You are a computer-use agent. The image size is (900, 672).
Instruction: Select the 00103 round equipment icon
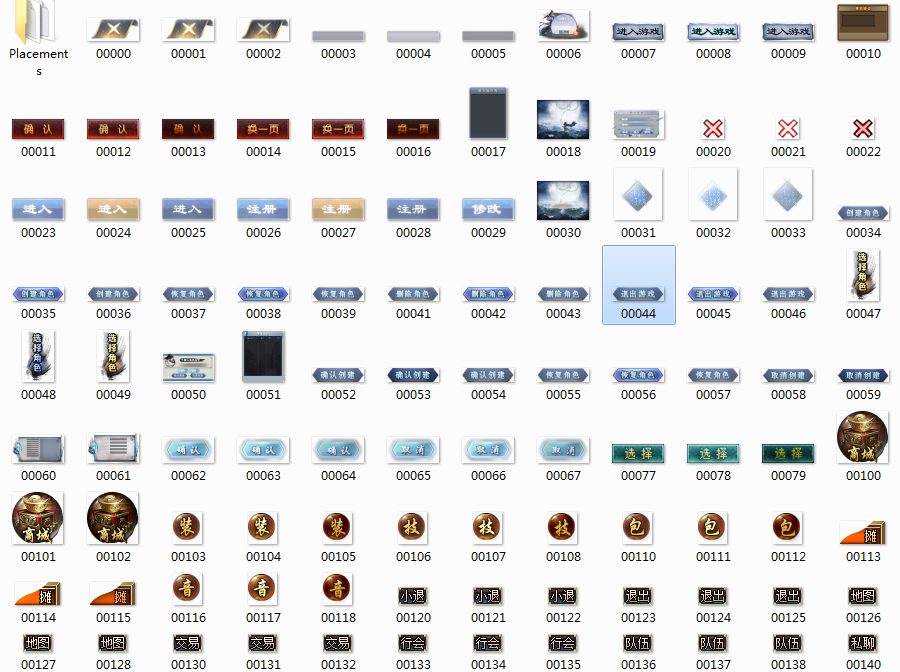coord(188,527)
